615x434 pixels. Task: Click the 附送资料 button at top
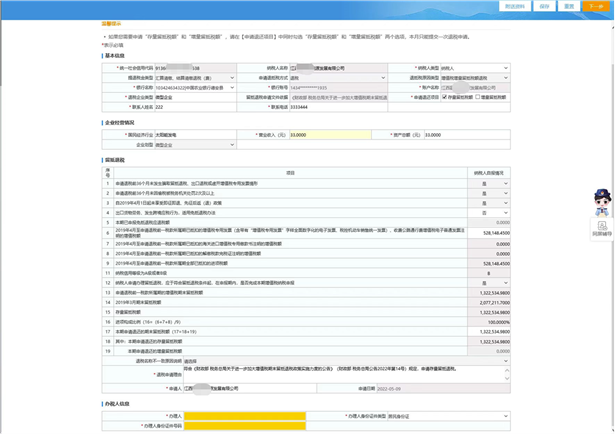coord(516,6)
